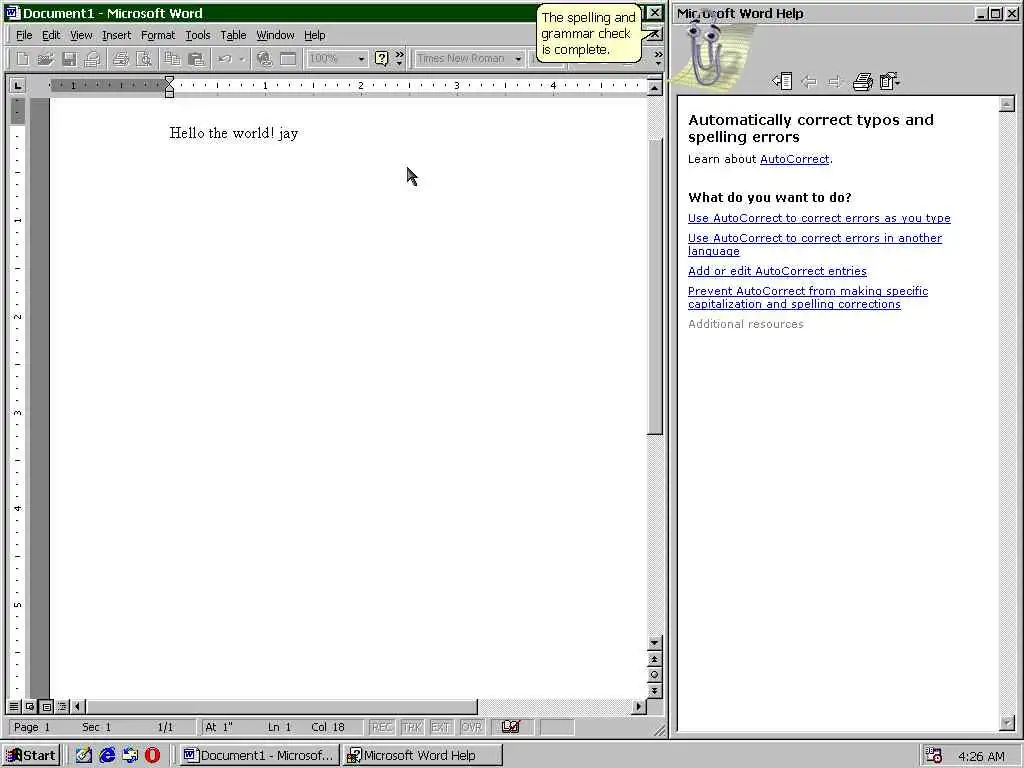This screenshot has width=1024, height=768.
Task: Click the horizontal scrollbar right arrow
Action: (639, 706)
